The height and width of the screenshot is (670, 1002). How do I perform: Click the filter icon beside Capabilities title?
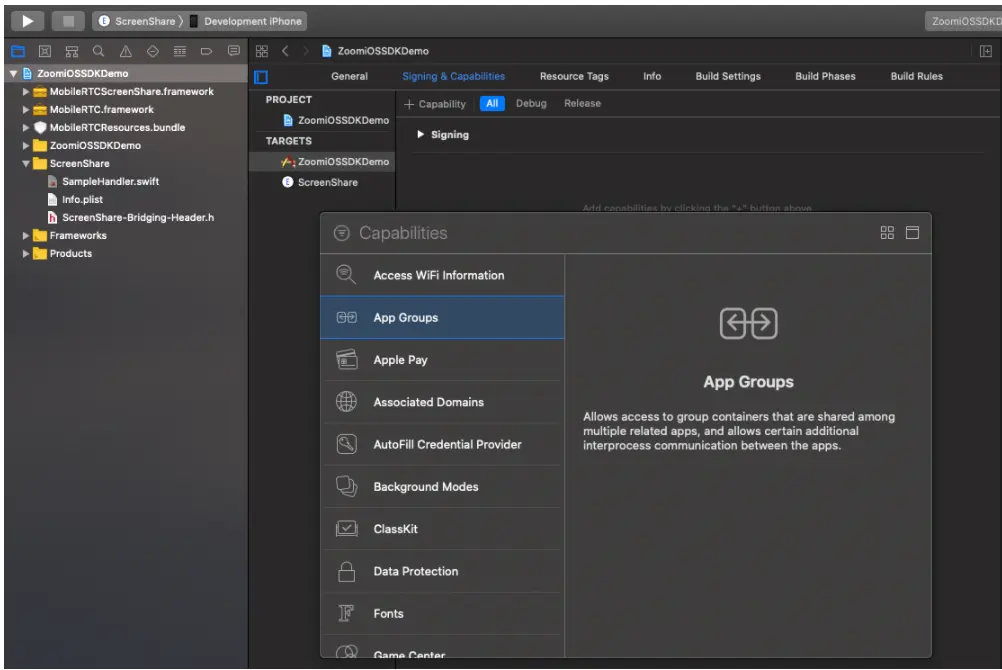point(341,233)
